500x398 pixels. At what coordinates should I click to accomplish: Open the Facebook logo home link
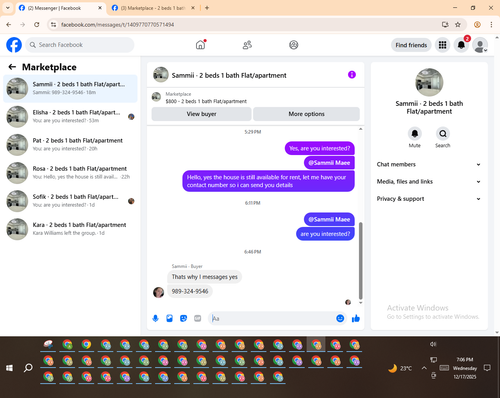(14, 45)
